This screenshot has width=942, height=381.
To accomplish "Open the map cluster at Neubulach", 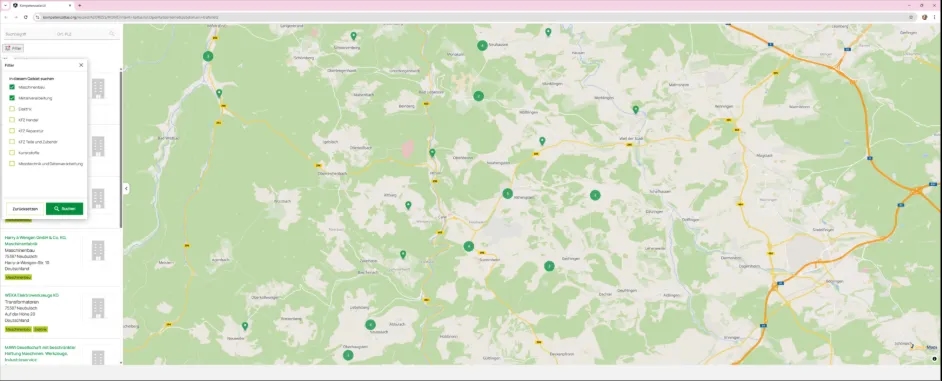I will click(x=370, y=325).
